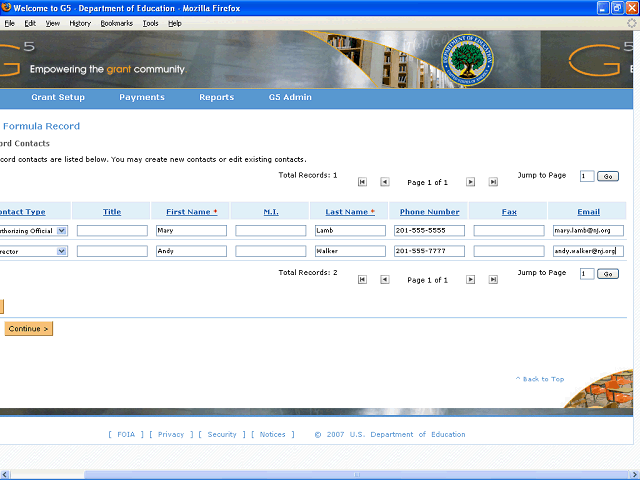Open the Authorizing Official contact type dropdown
Viewport: 640px width, 480px height.
click(62, 231)
